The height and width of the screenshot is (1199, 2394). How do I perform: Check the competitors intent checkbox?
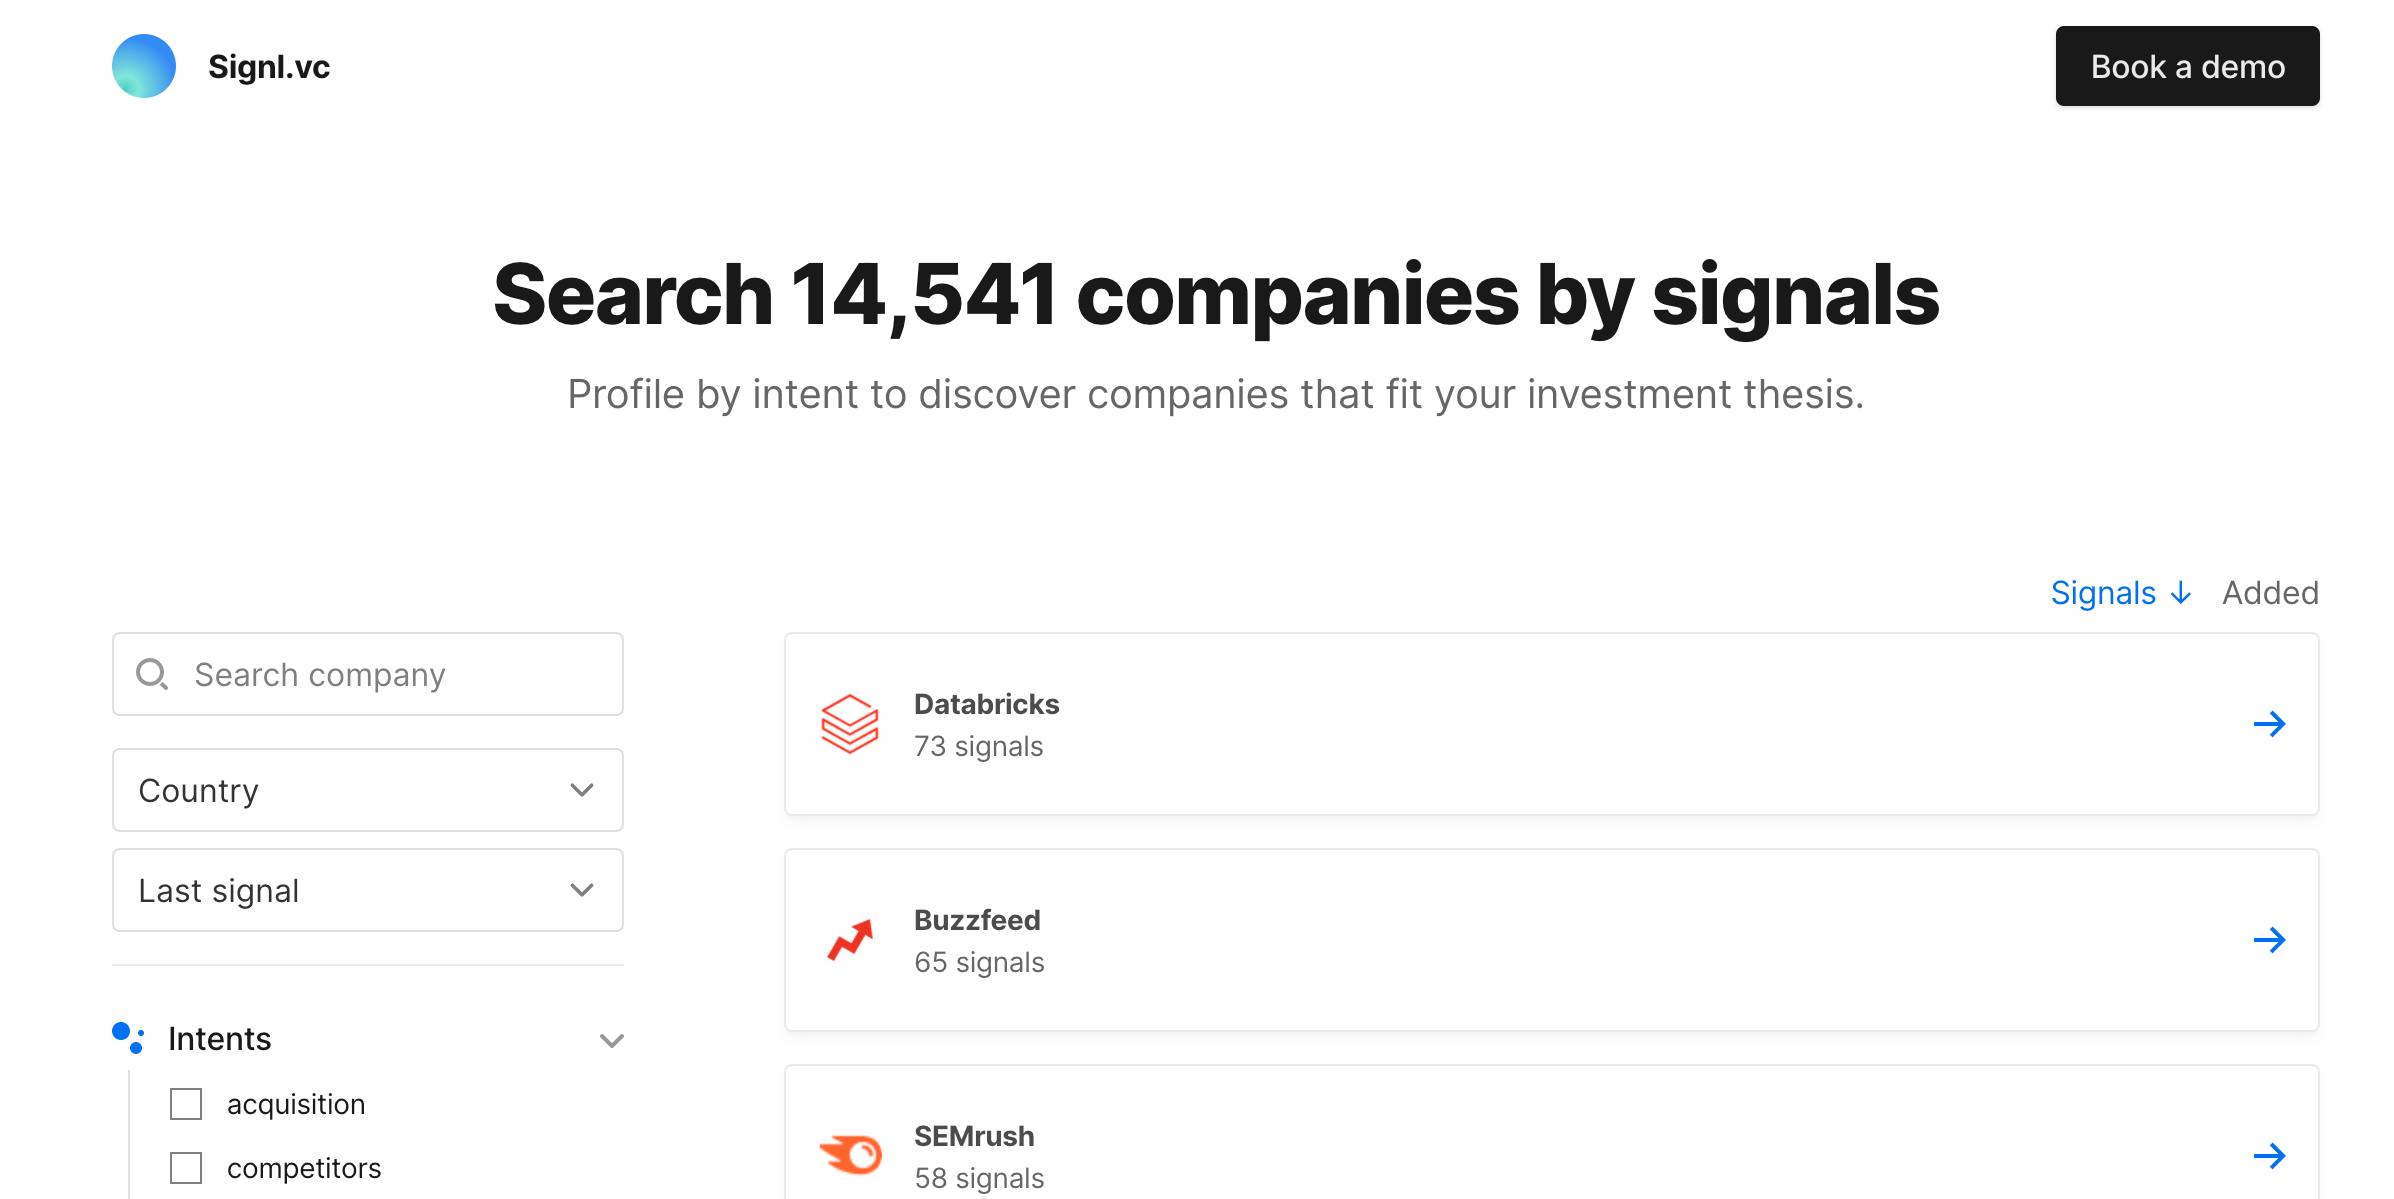pyautogui.click(x=186, y=1168)
